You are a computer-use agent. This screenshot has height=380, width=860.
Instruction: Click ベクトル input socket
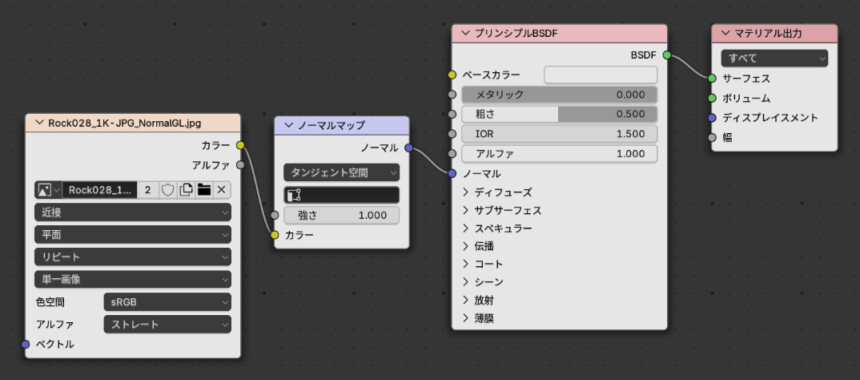(x=25, y=344)
